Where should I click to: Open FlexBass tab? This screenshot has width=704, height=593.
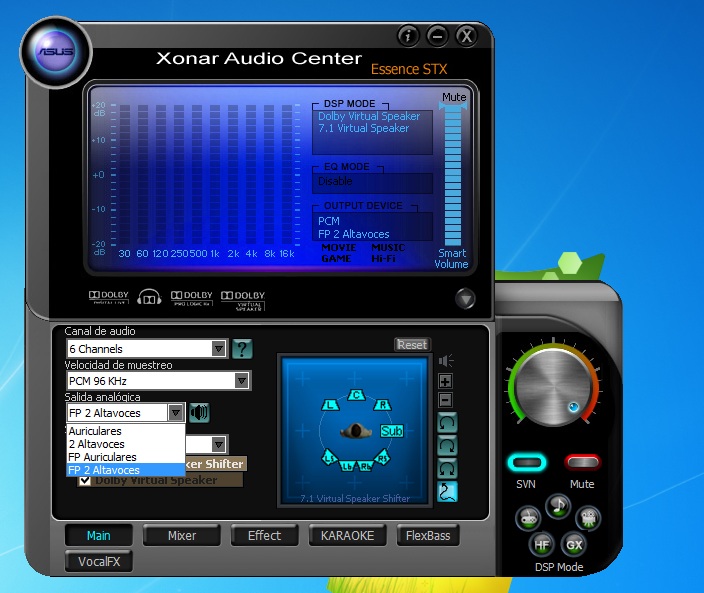click(428, 535)
